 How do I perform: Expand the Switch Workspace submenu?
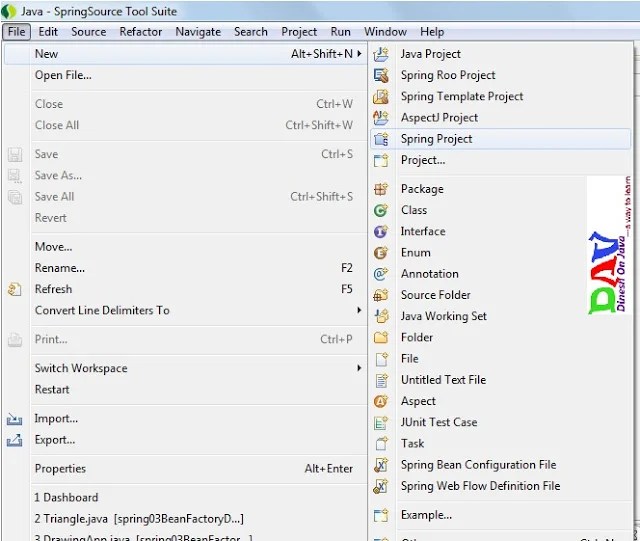pos(359,368)
